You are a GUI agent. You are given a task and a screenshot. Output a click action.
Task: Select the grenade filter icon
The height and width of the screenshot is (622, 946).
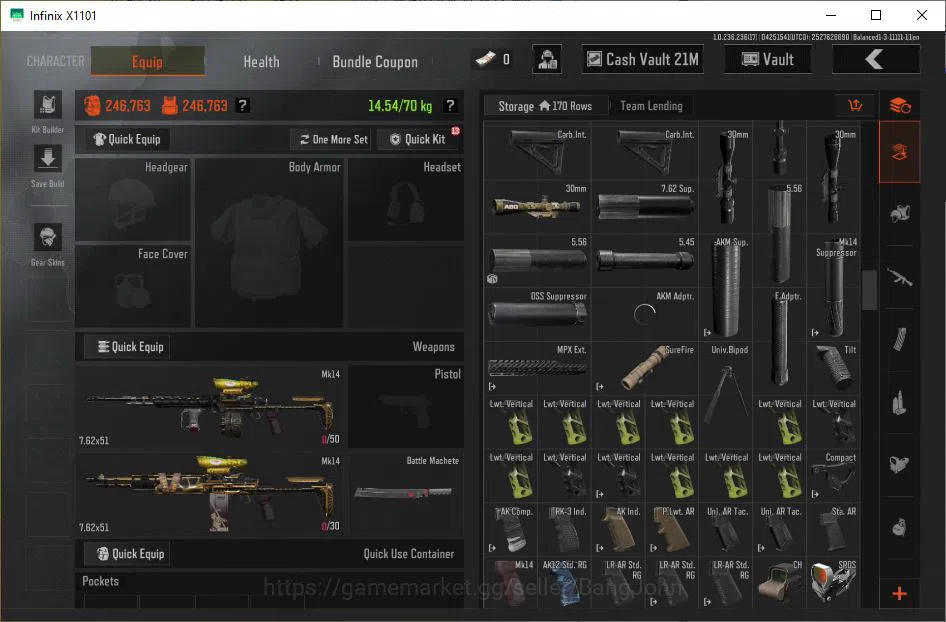pyautogui.click(x=900, y=527)
